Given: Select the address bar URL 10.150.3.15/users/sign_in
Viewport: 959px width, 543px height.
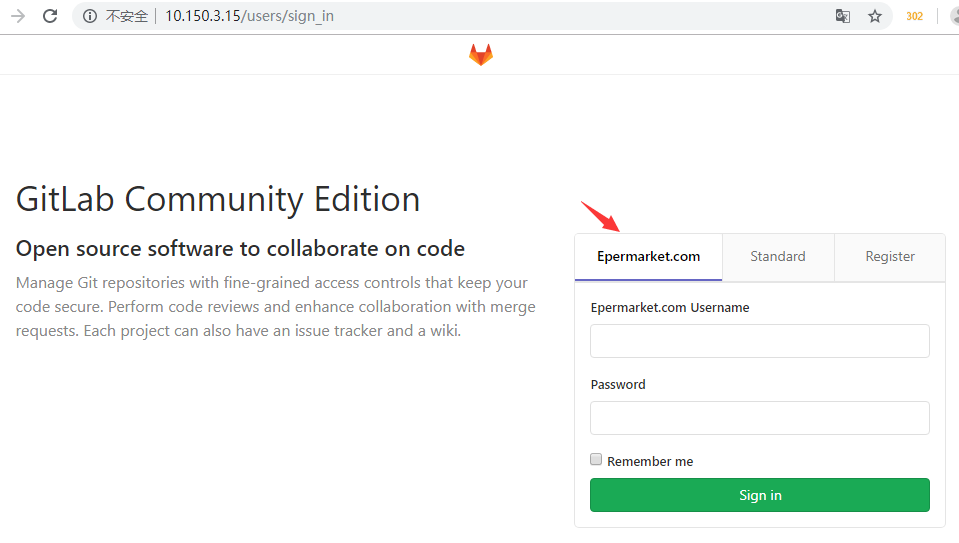Looking at the screenshot, I should pos(249,16).
